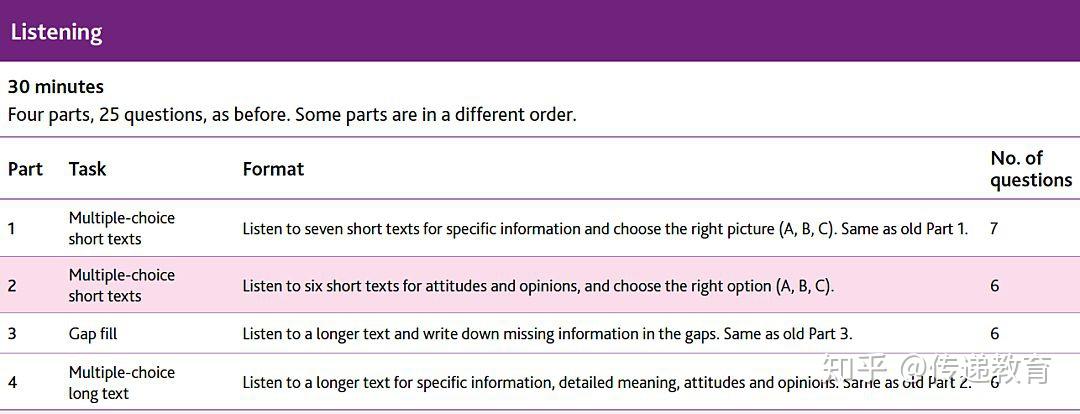Click the question count "7" for Part 1
This screenshot has width=1080, height=414.
click(x=994, y=228)
